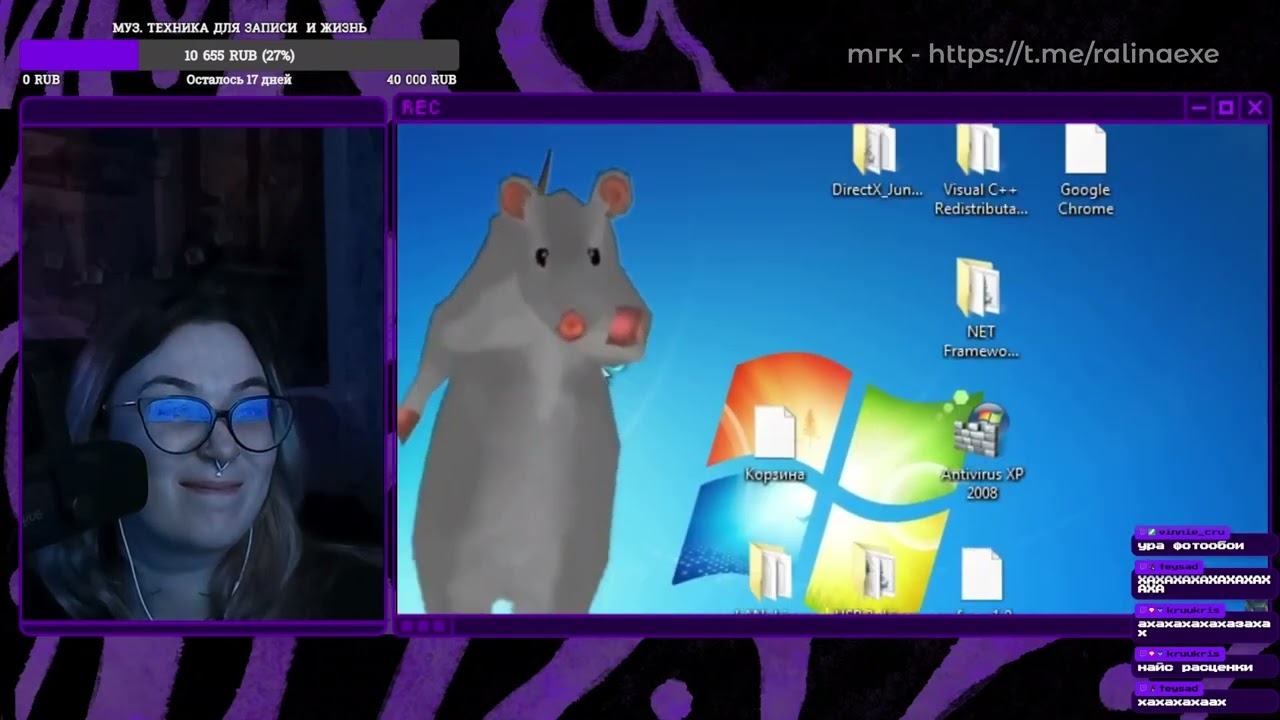Open the Корзина desktop icon
The image size is (1280, 720).
click(774, 433)
